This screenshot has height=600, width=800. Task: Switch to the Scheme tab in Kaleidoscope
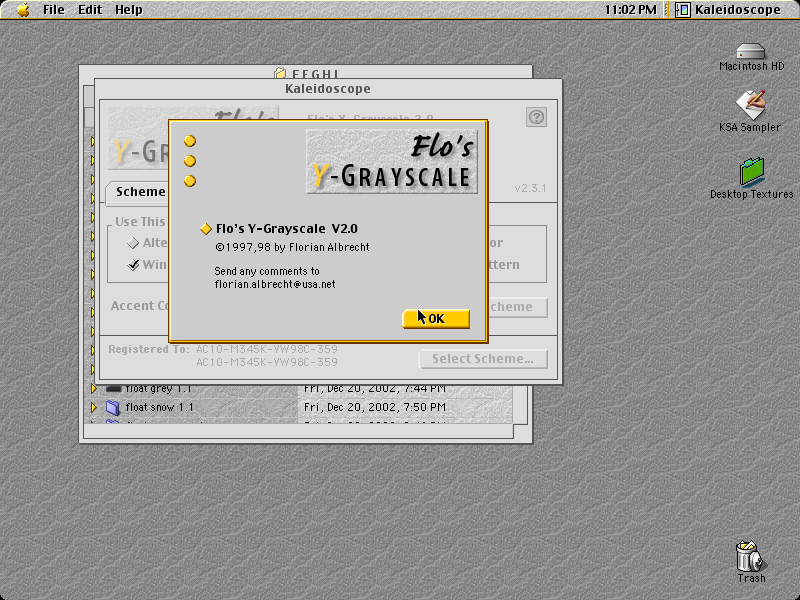138,192
